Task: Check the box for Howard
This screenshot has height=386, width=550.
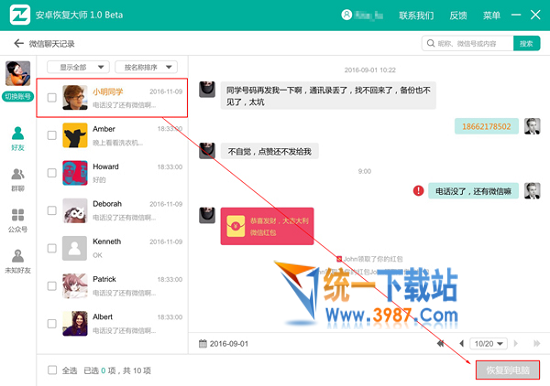Action: tap(52, 173)
